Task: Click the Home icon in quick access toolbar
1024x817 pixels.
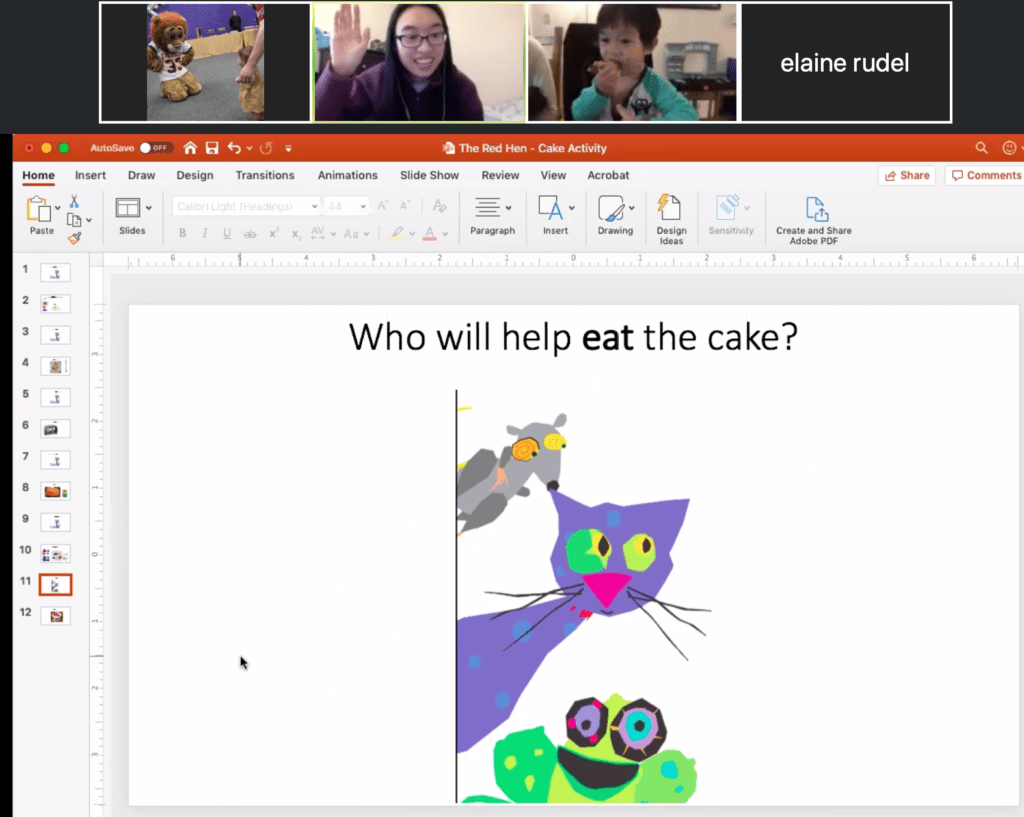Action: coord(190,148)
